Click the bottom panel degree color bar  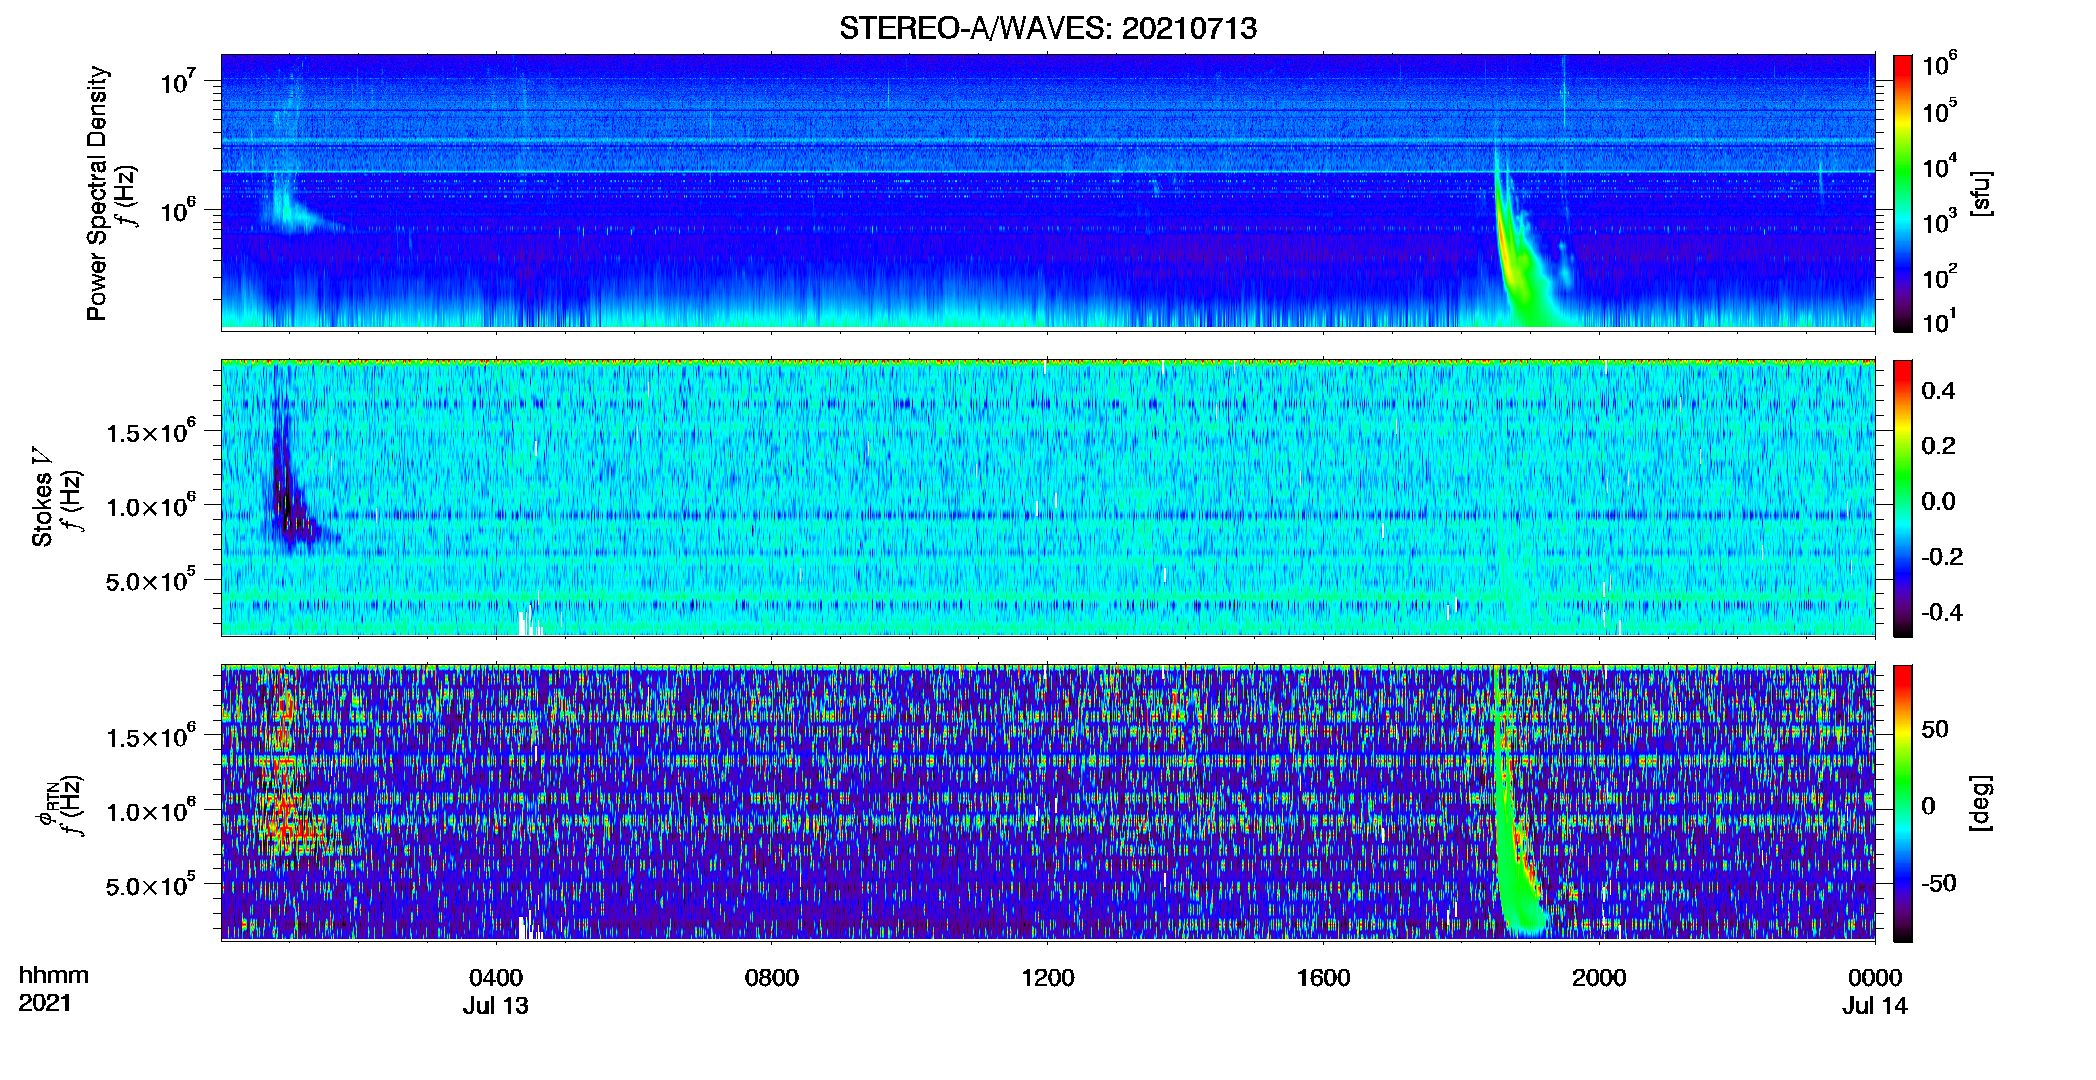(x=1902, y=803)
